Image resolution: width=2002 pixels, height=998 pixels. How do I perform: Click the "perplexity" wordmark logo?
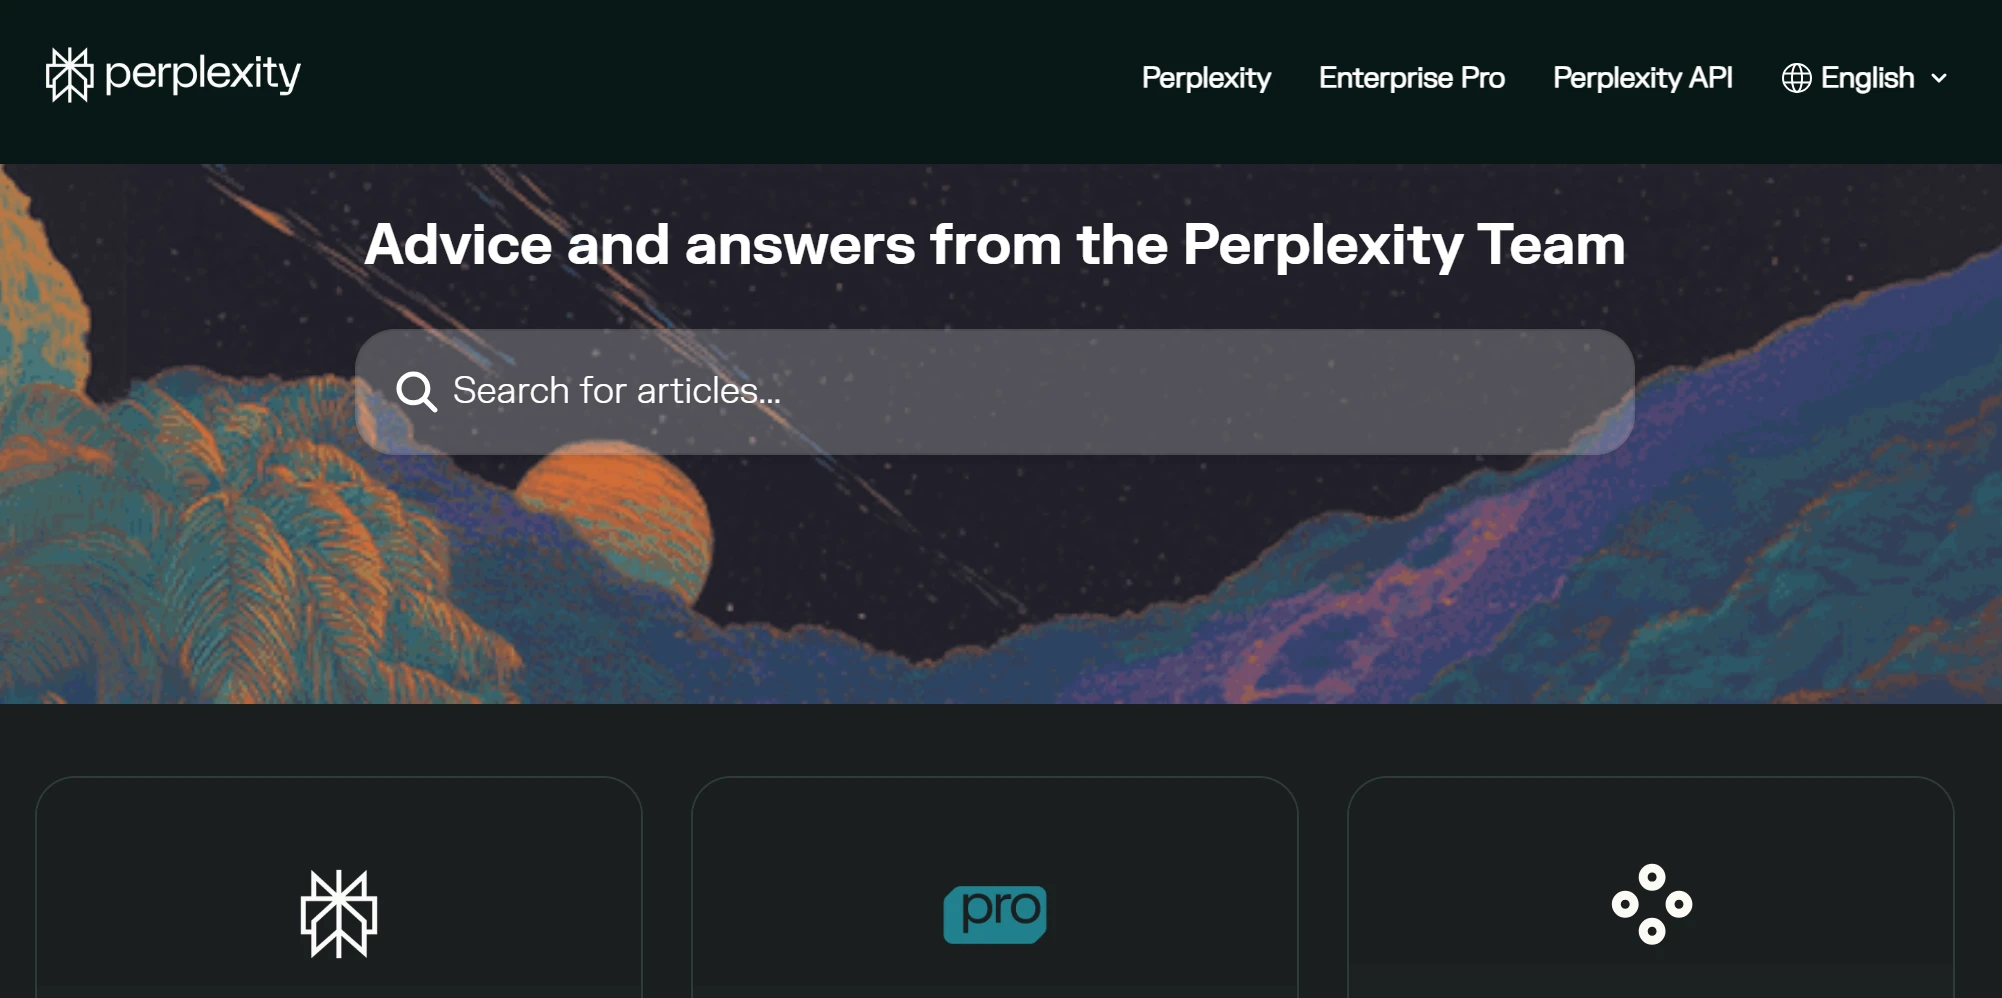pos(202,74)
